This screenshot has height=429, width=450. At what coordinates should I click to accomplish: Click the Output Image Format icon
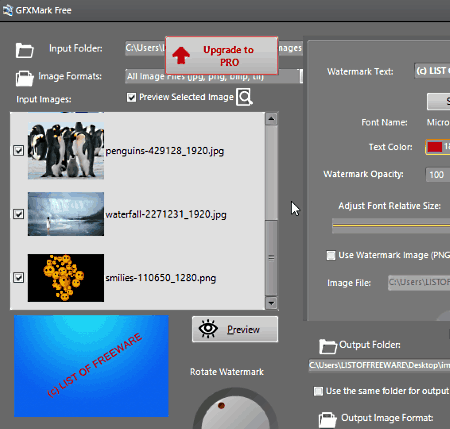pos(327,420)
